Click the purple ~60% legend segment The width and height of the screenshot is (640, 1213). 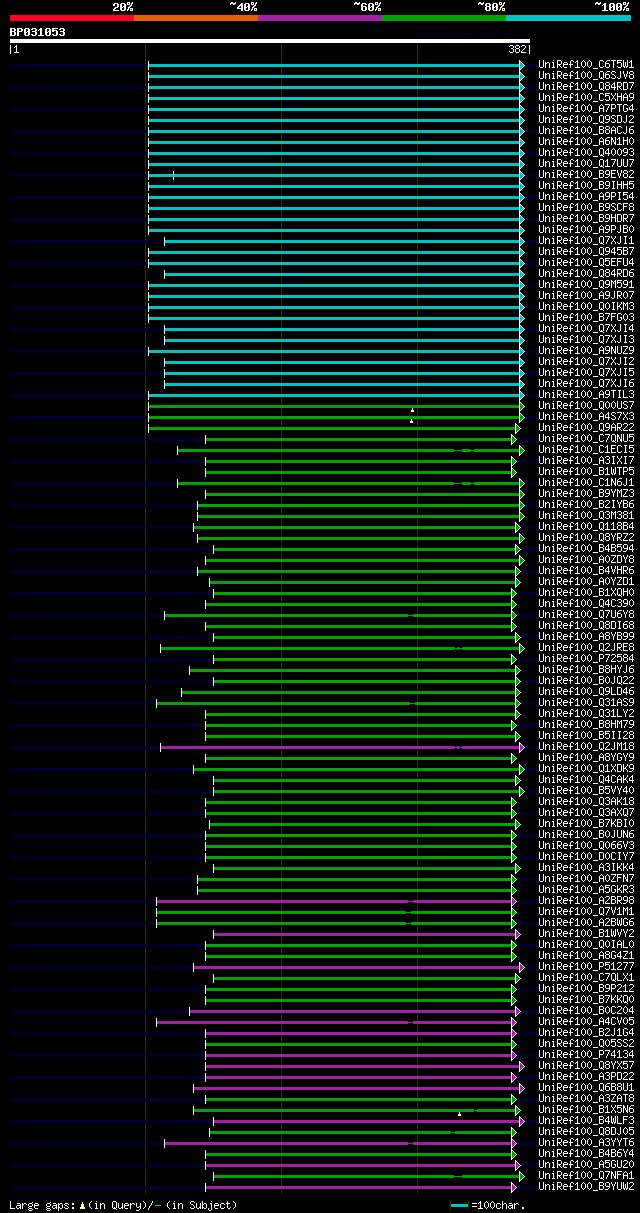click(319, 18)
